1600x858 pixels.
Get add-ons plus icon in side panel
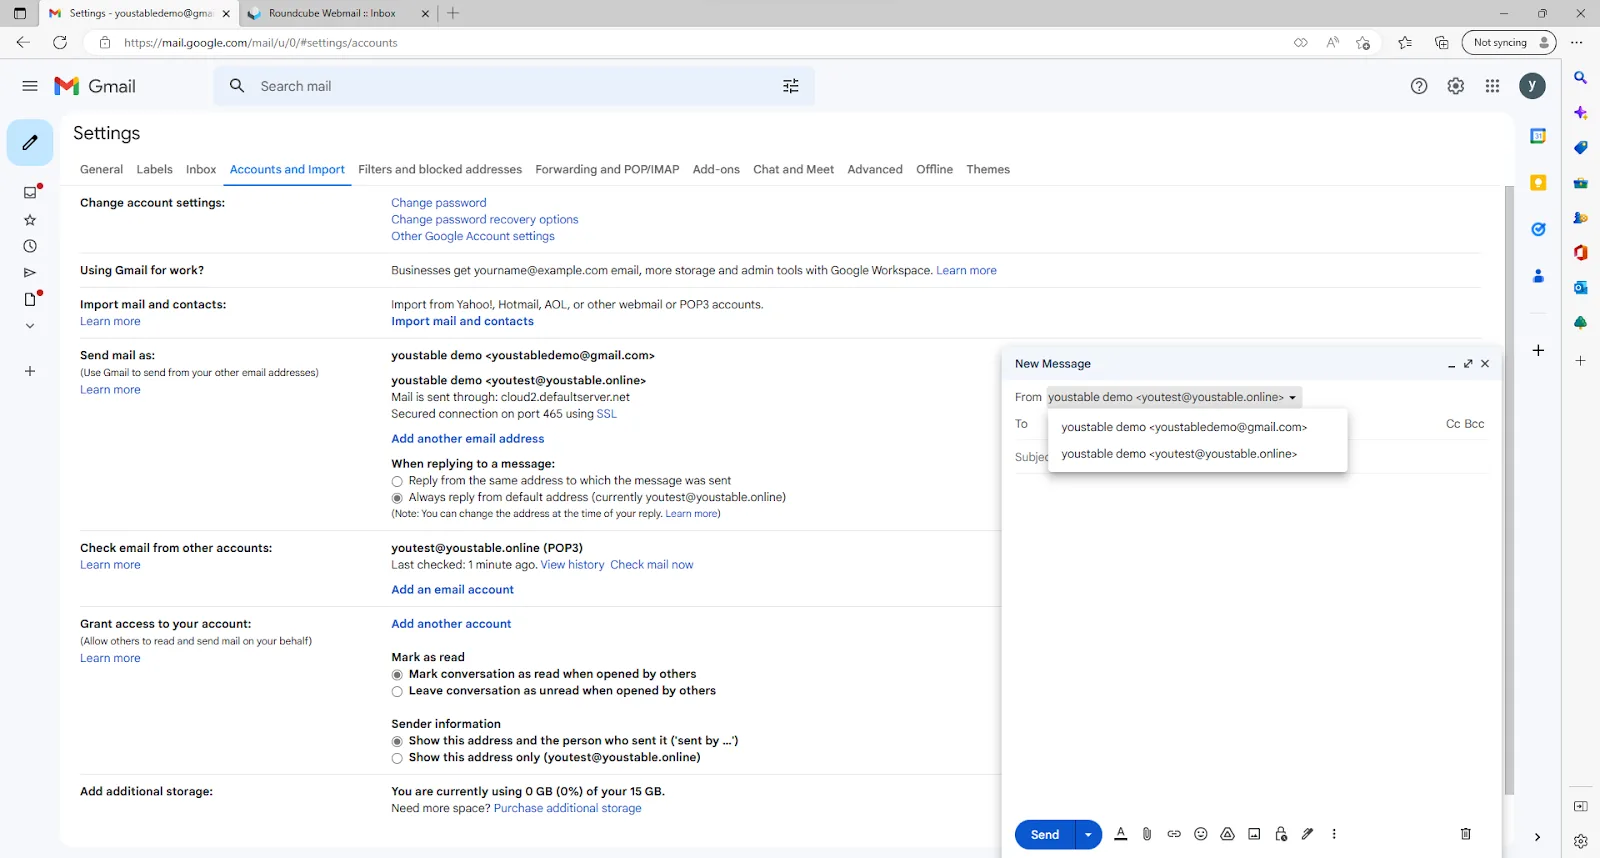tap(1538, 350)
